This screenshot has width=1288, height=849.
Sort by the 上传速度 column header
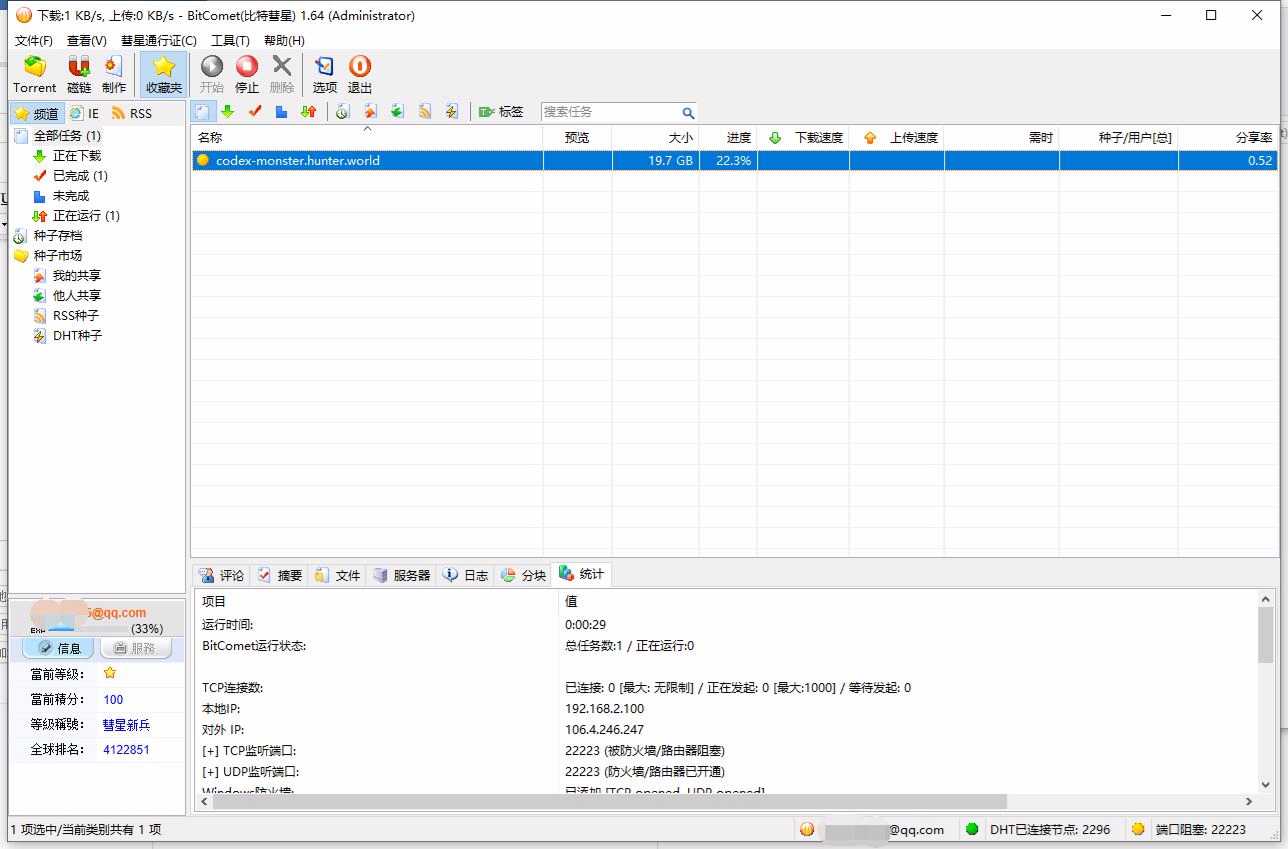click(896, 137)
